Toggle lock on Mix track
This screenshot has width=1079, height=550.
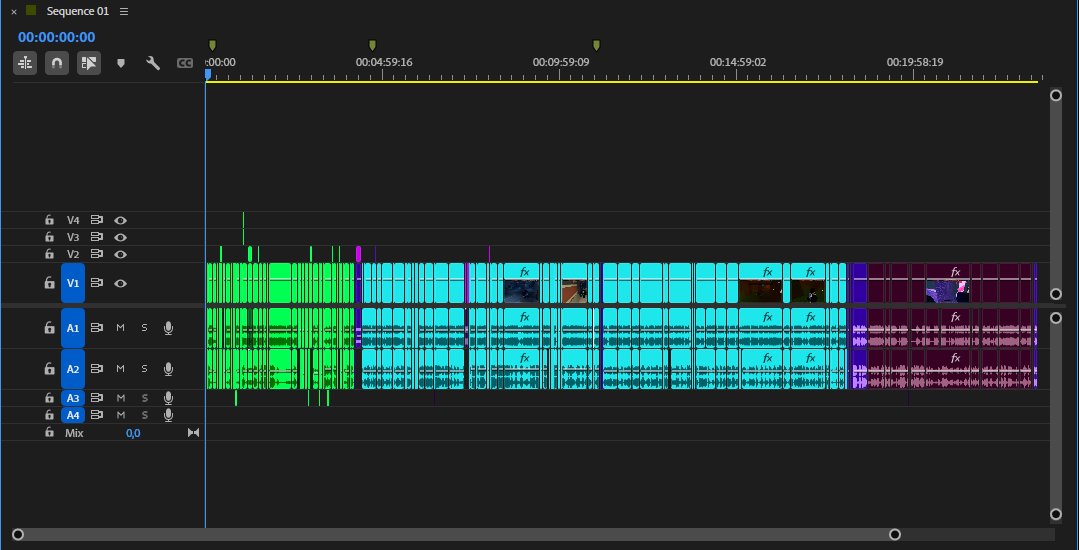(49, 432)
